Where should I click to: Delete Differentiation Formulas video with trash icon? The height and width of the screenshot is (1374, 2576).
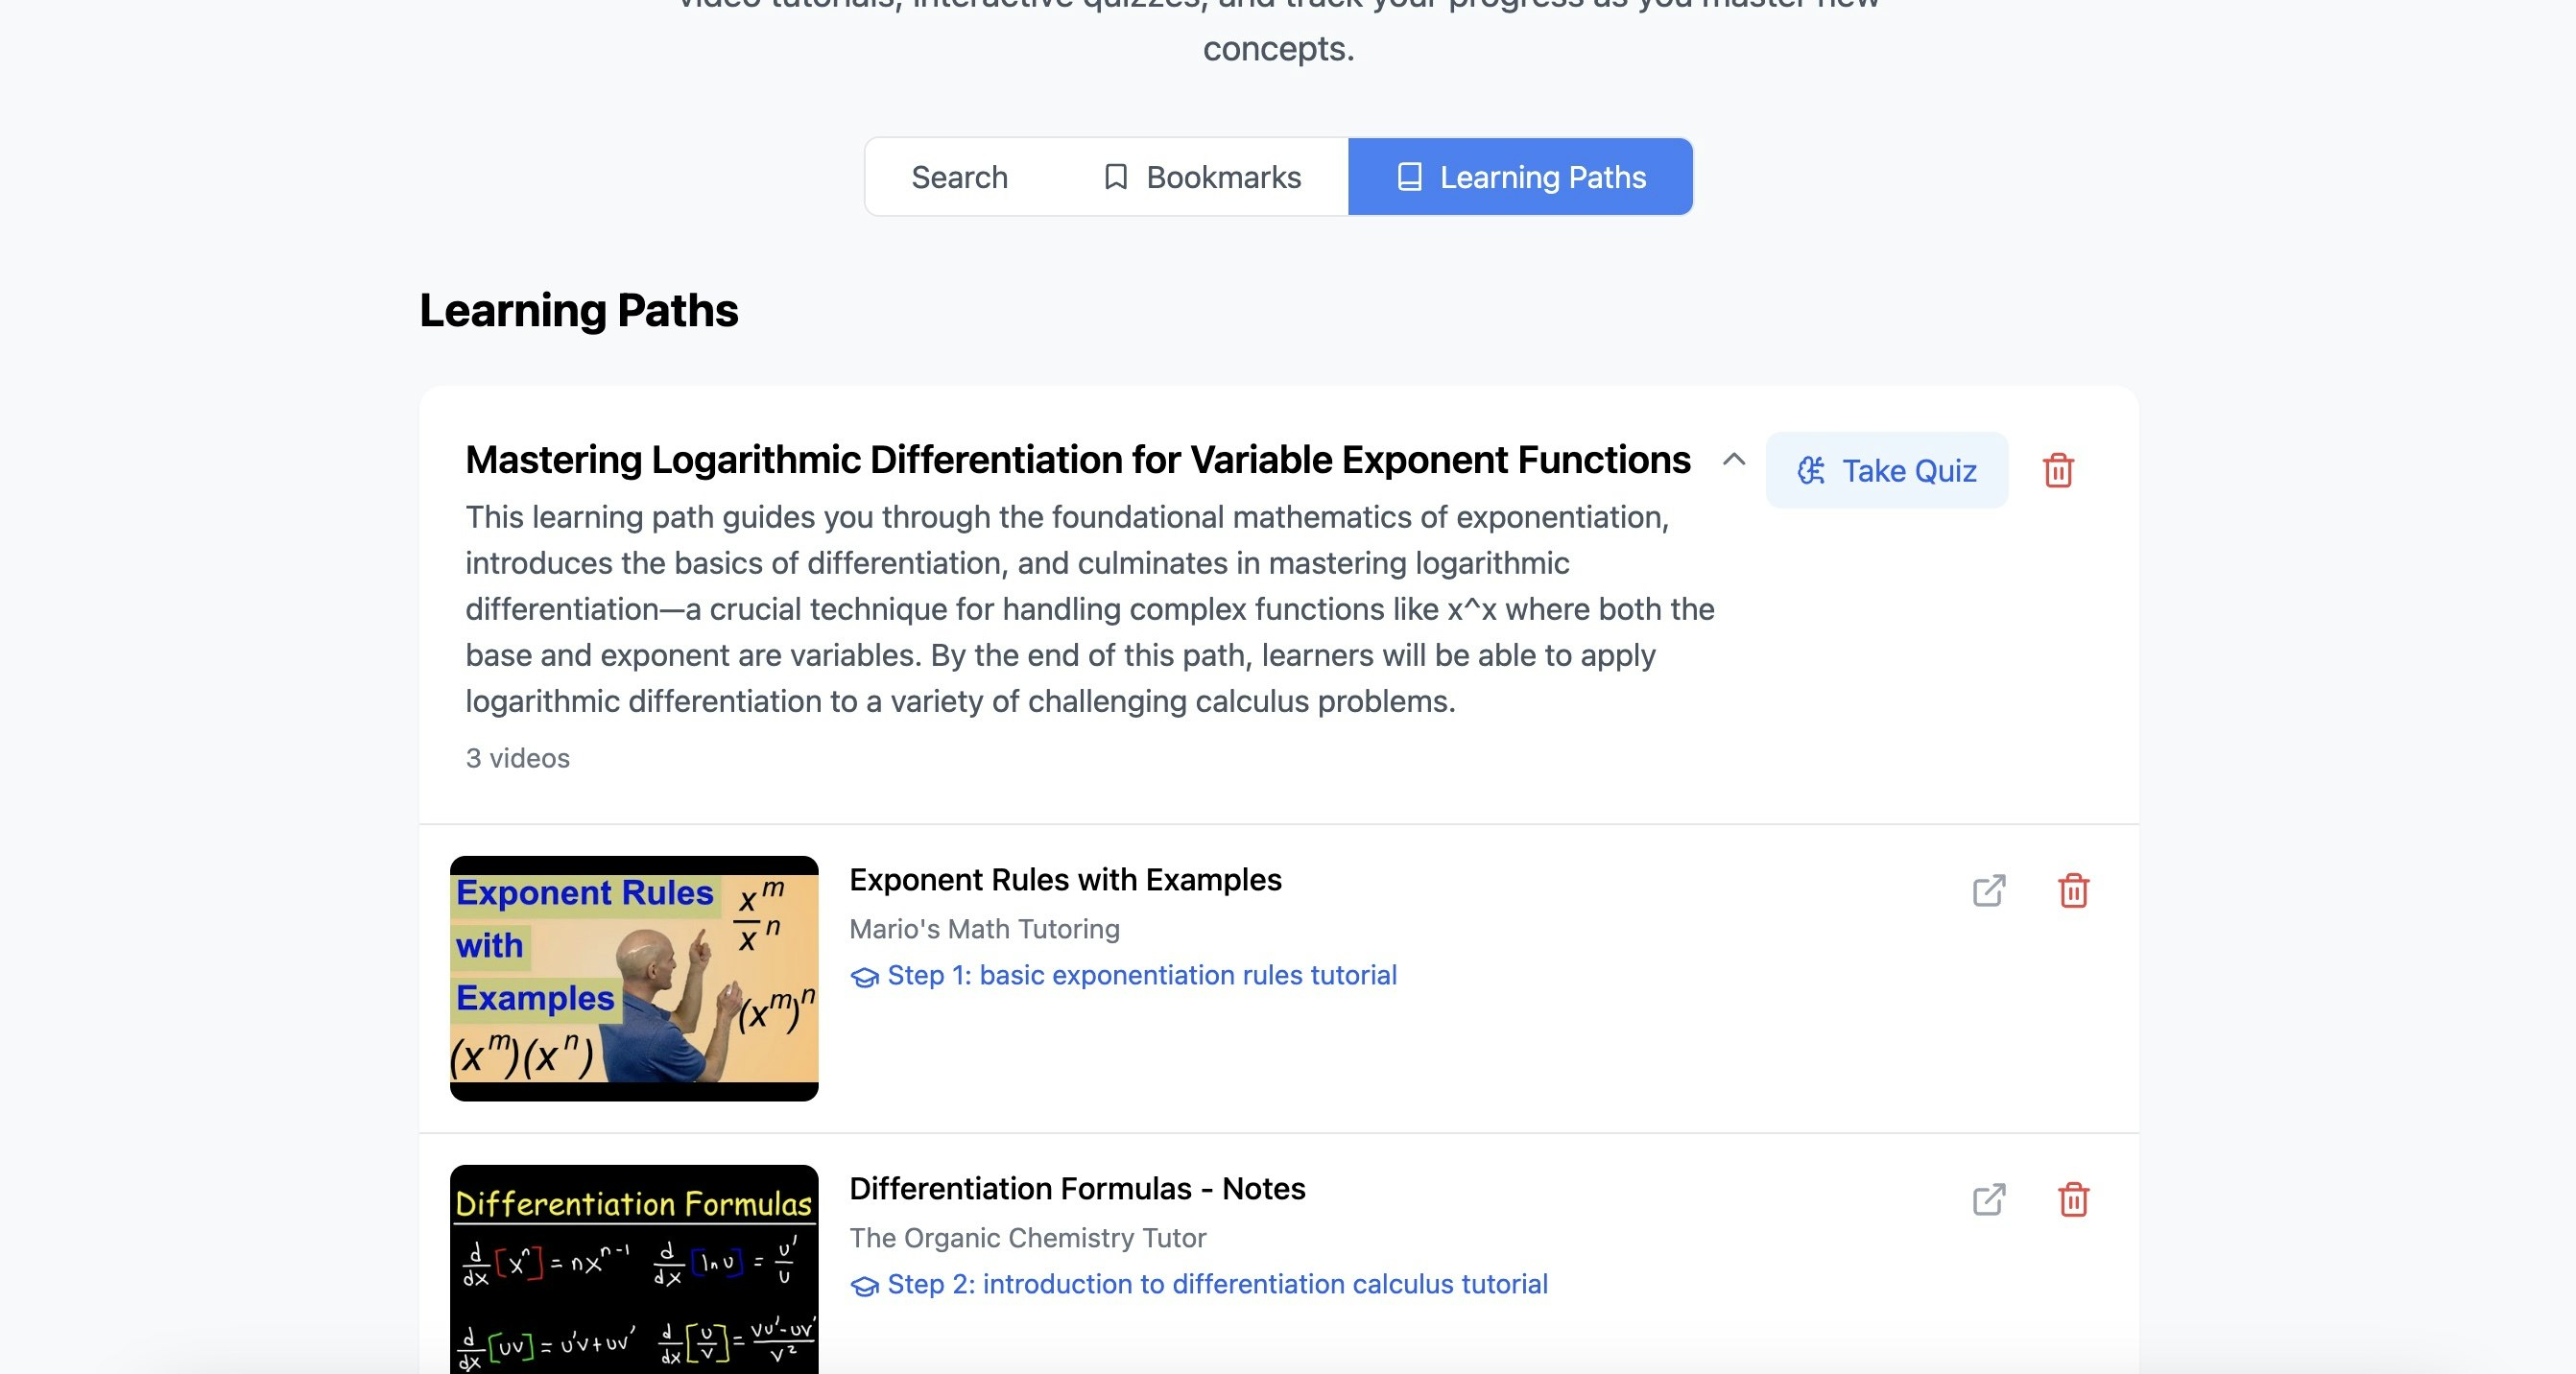[2073, 1199]
